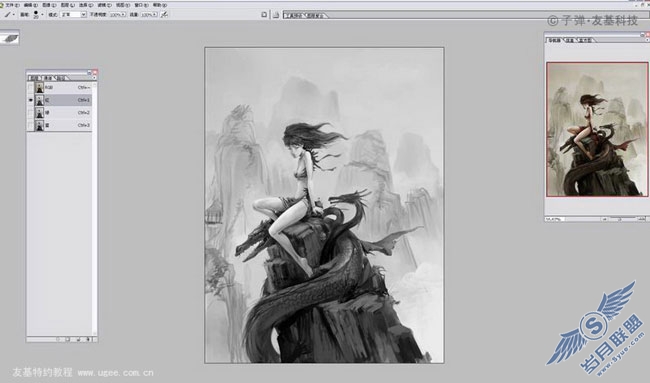Viewport: 650px width, 383px height.
Task: Click the flow 100% value field
Action: 146,15
